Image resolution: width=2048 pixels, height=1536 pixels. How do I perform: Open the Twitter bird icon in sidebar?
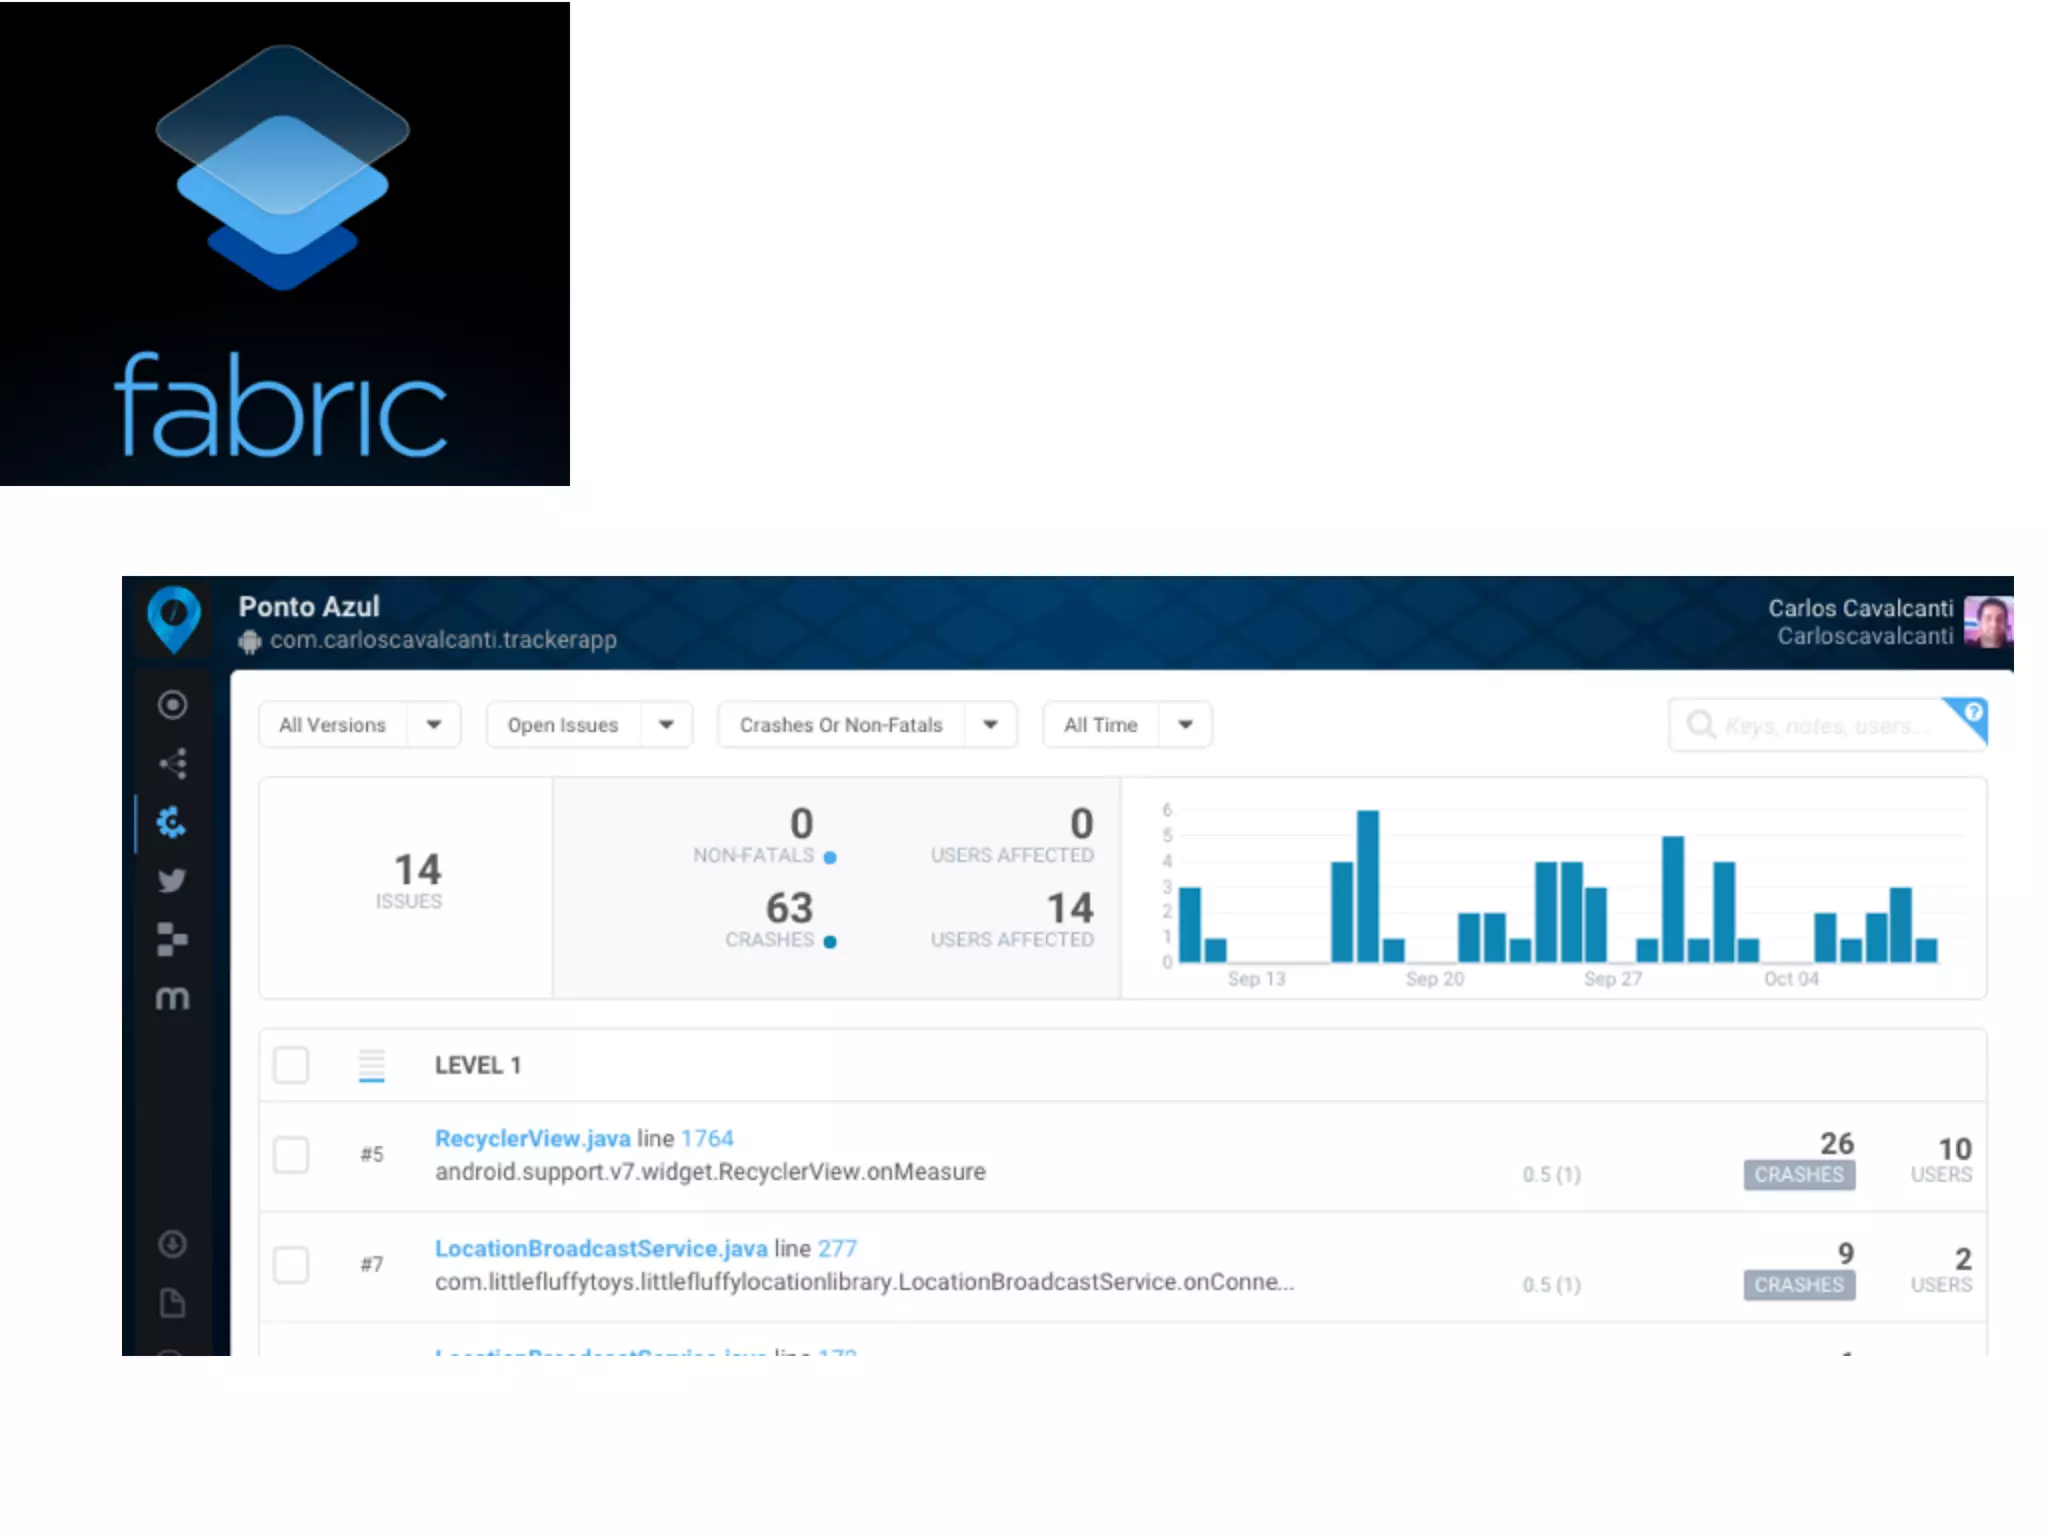[172, 880]
